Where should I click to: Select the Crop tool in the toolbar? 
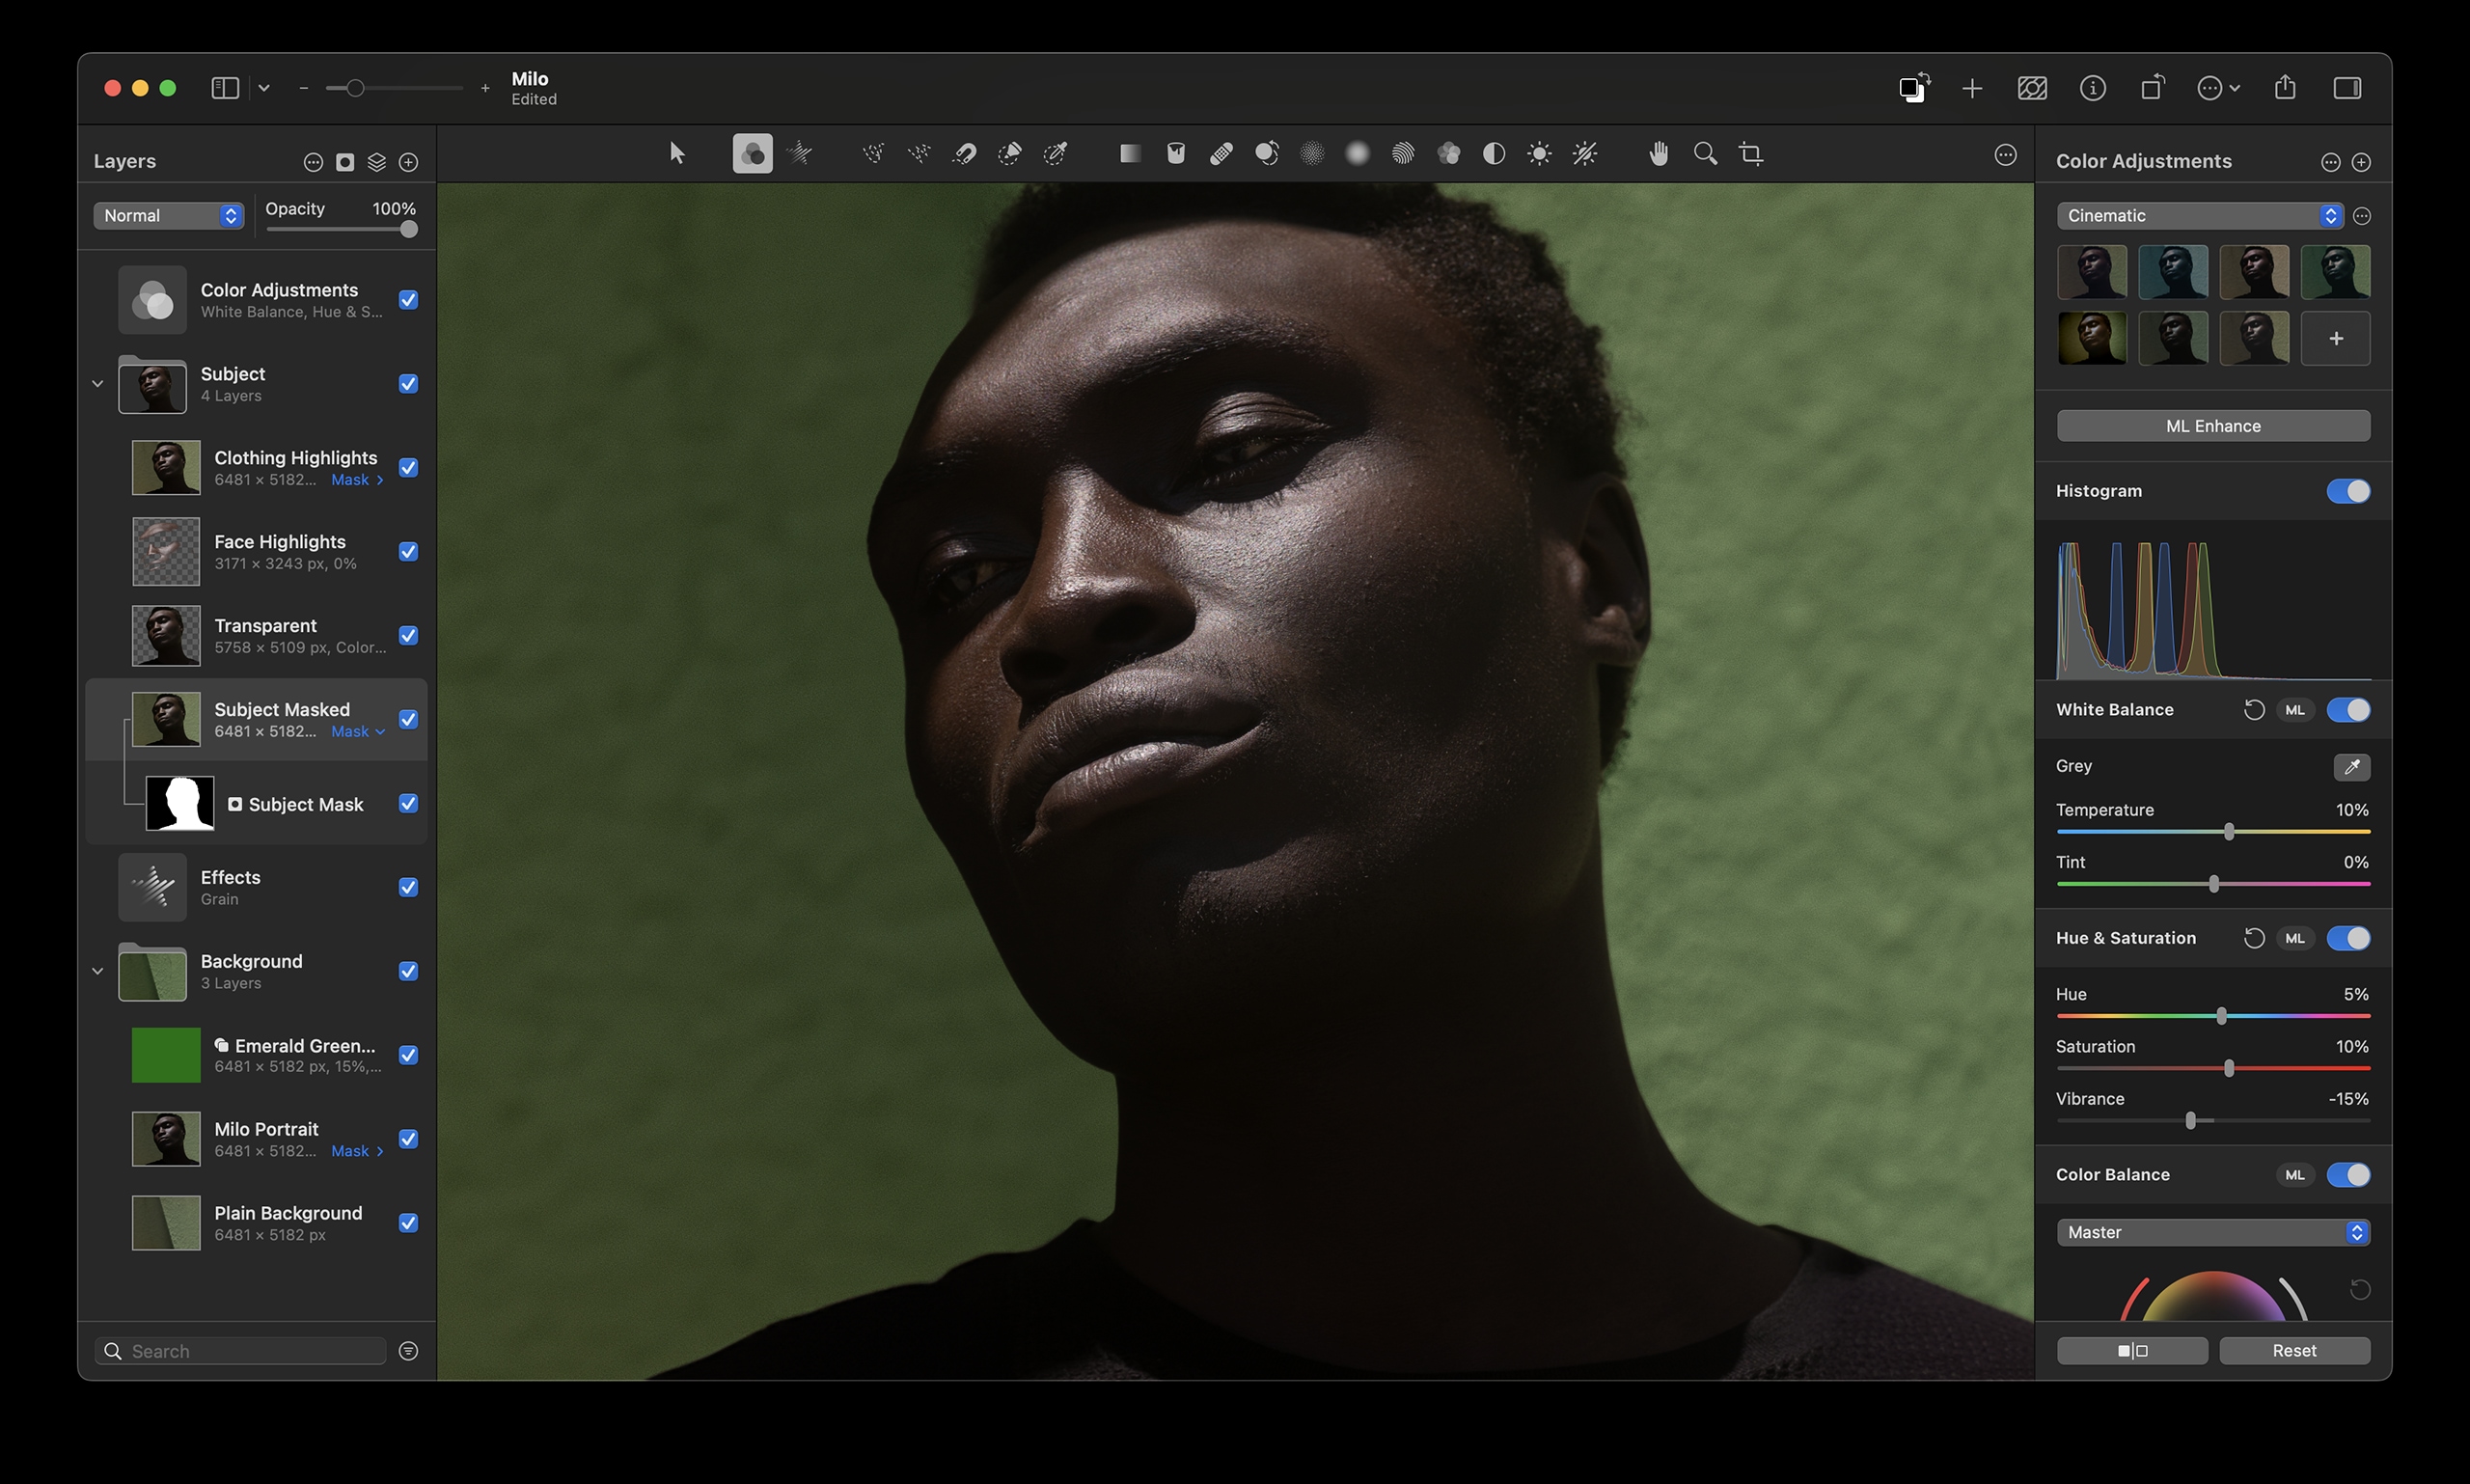coord(1752,153)
